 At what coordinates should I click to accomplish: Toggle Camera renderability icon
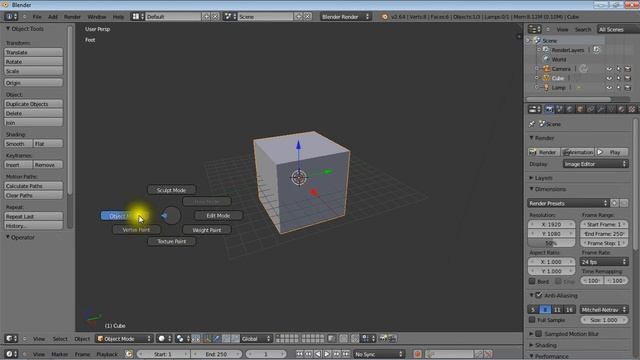pyautogui.click(x=628, y=69)
